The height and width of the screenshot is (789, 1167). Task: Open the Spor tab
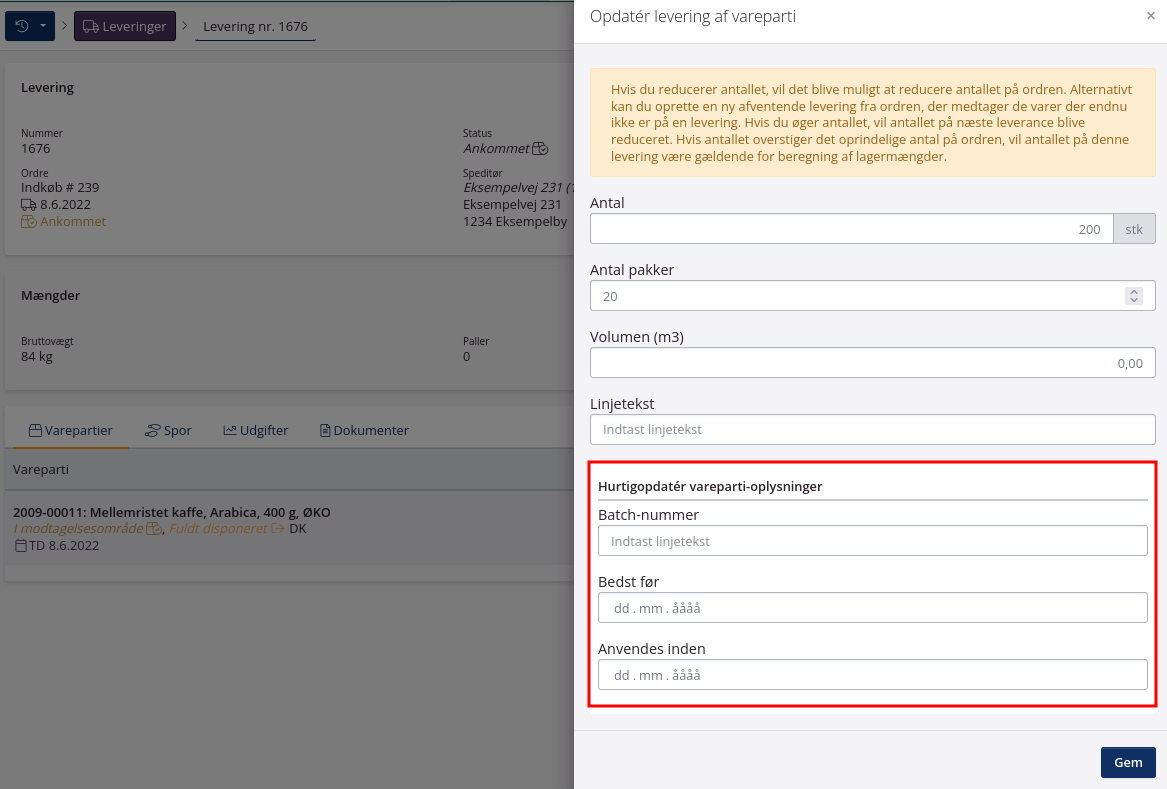coord(168,430)
